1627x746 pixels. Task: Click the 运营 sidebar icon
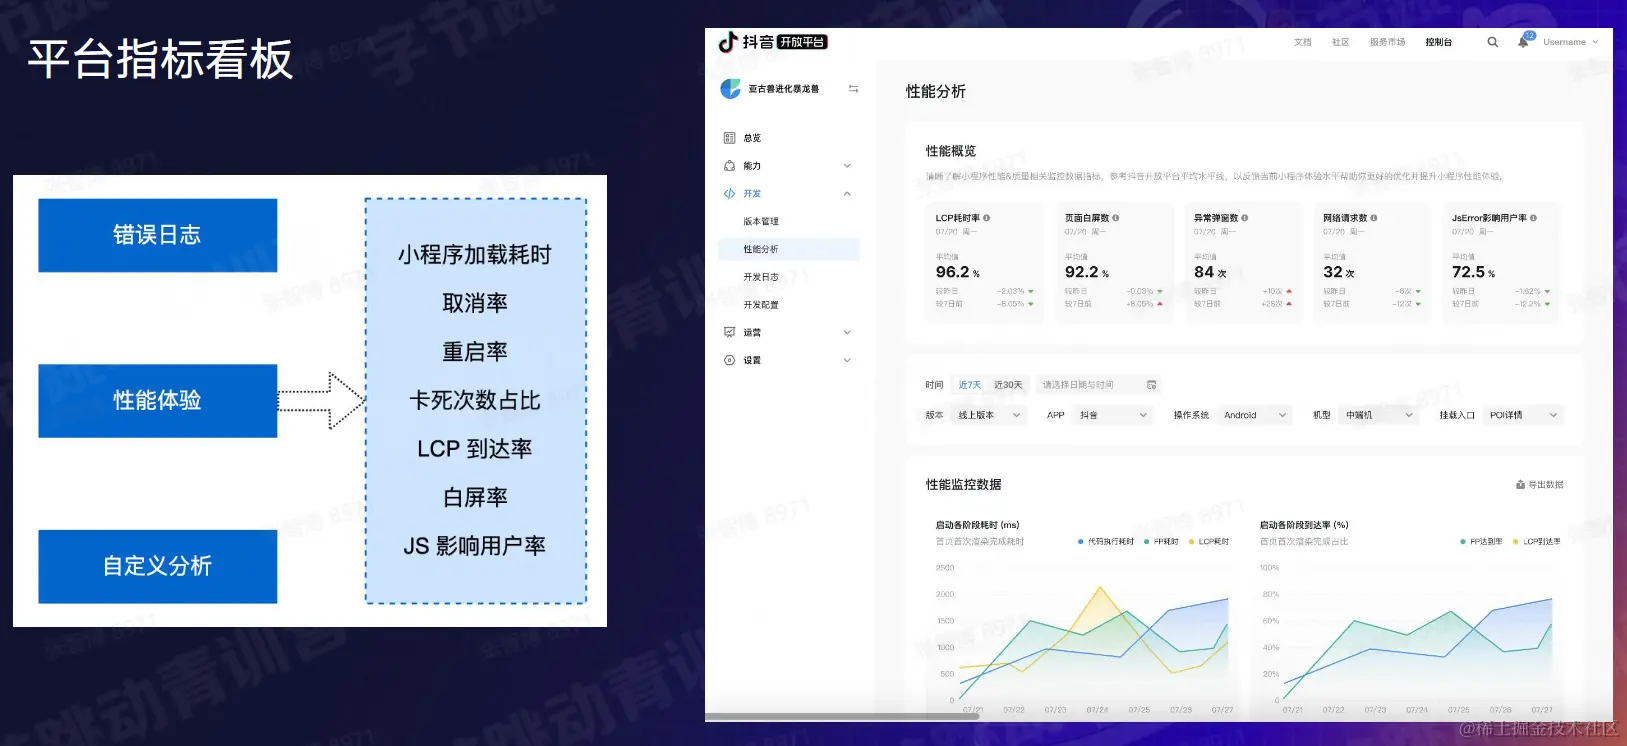pos(729,332)
